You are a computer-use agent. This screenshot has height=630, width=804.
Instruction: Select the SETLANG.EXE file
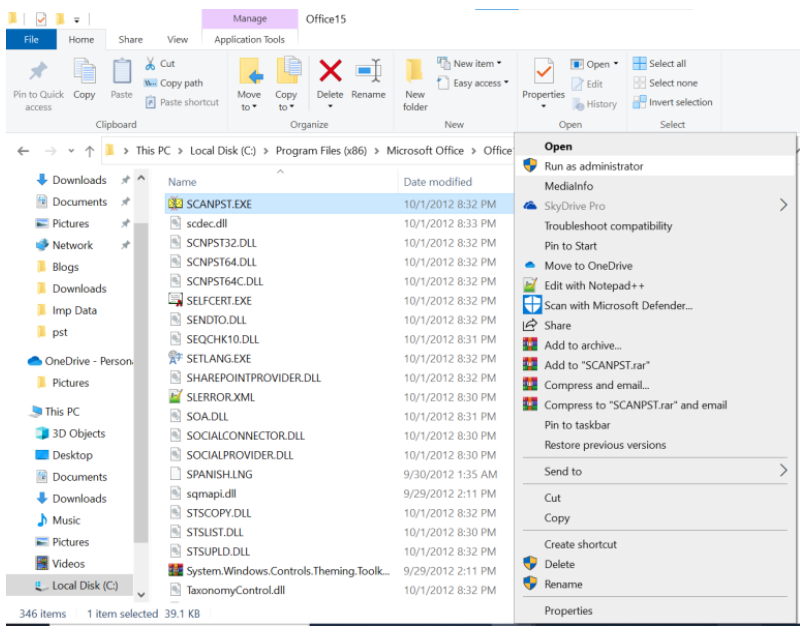click(218, 359)
